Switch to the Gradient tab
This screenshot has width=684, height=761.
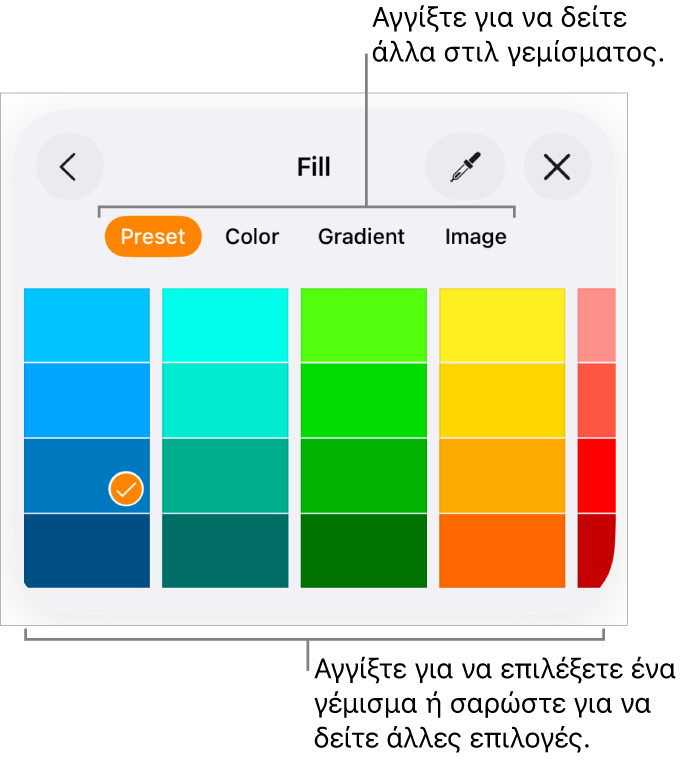[361, 237]
